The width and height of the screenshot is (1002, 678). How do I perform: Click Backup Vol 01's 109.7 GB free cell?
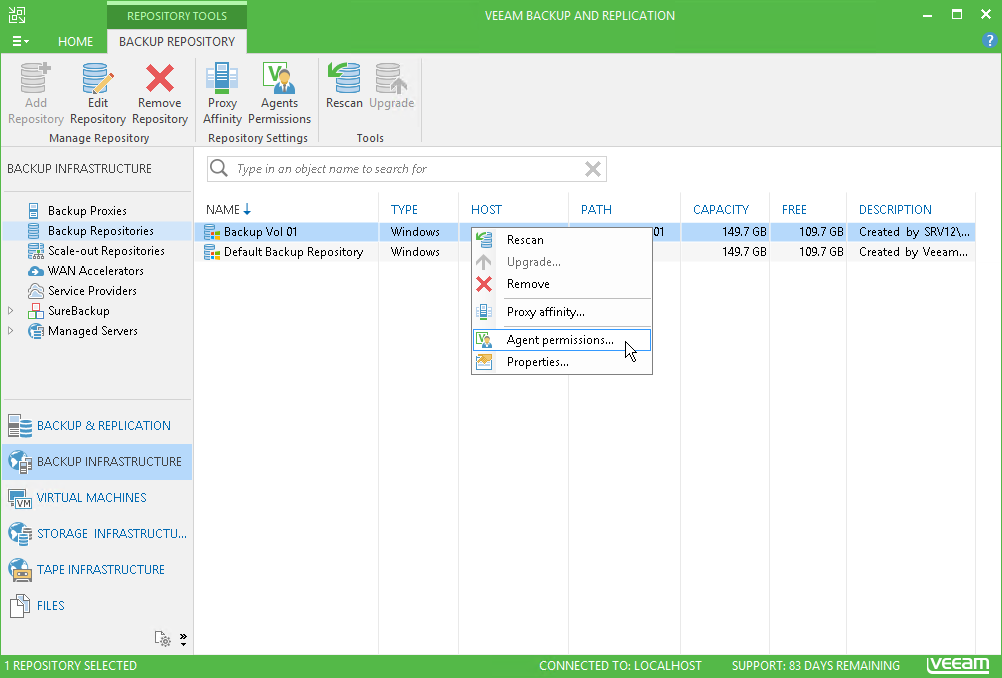click(821, 232)
